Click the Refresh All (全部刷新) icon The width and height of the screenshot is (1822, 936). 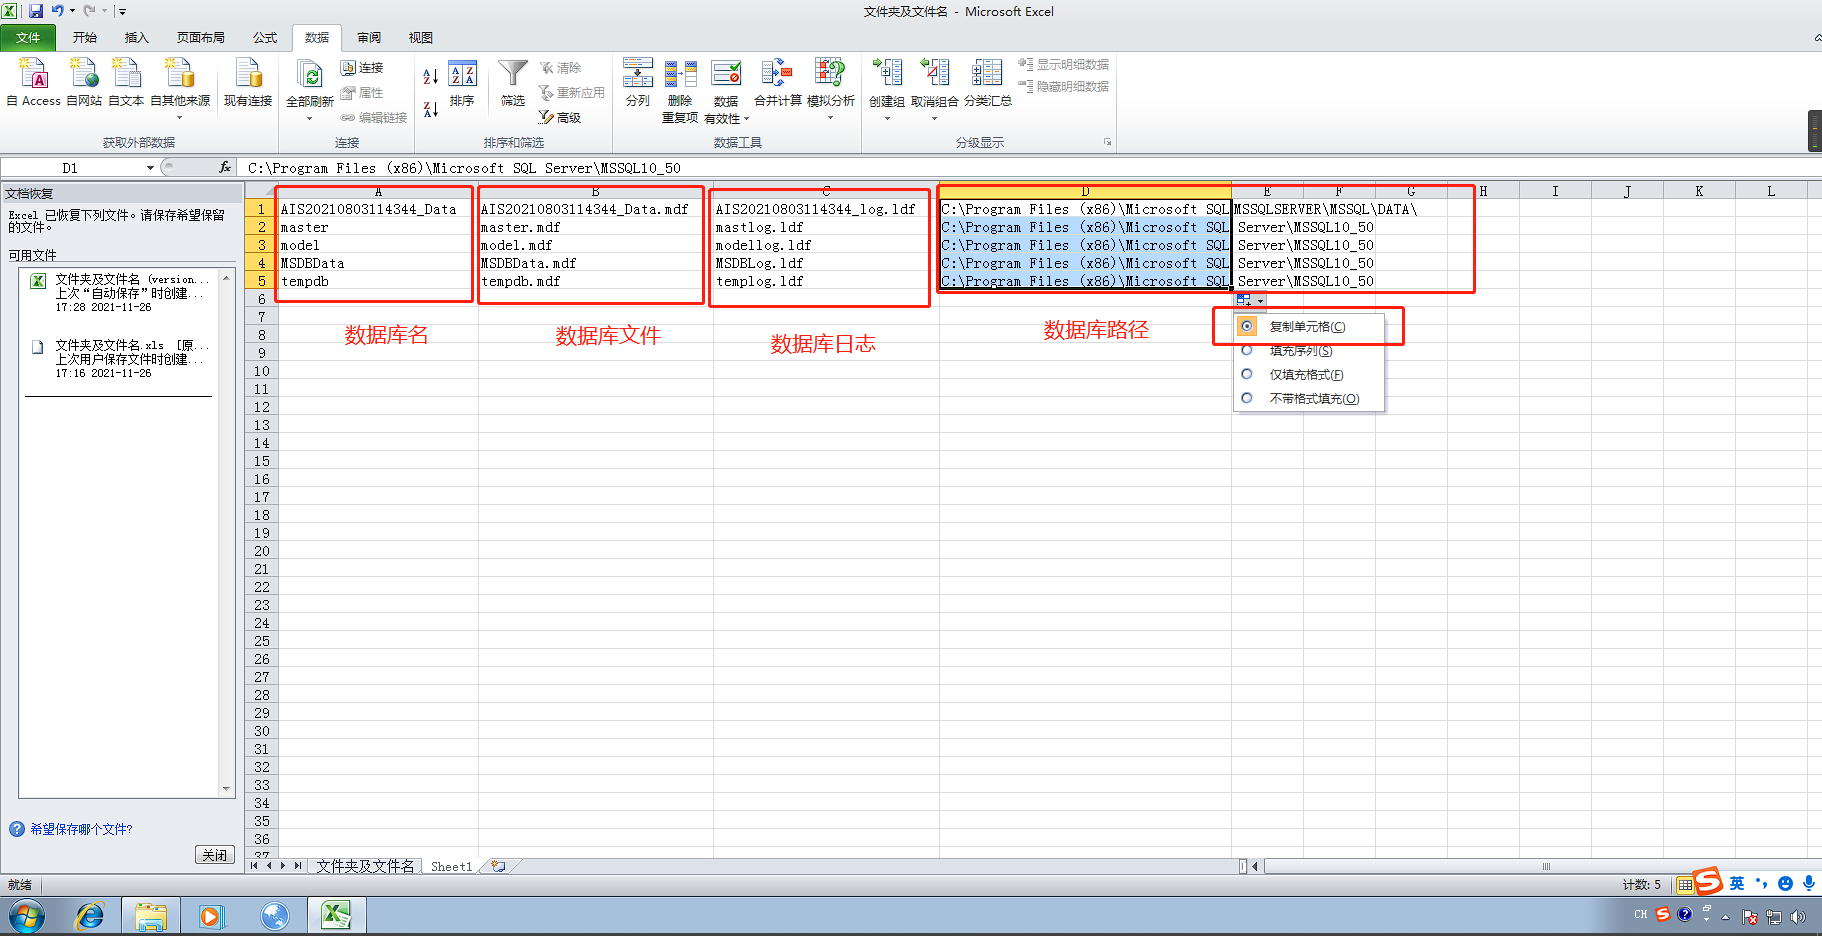(x=310, y=76)
